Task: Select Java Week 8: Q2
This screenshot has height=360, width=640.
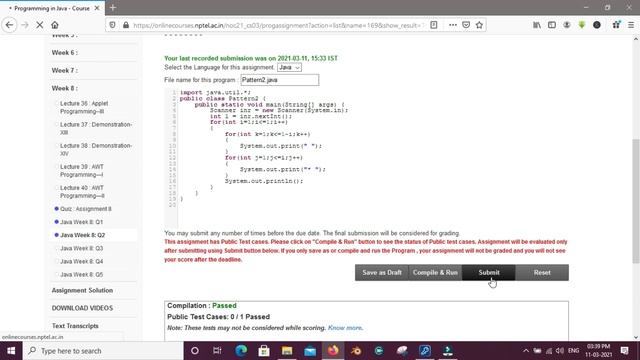Action: coord(82,235)
